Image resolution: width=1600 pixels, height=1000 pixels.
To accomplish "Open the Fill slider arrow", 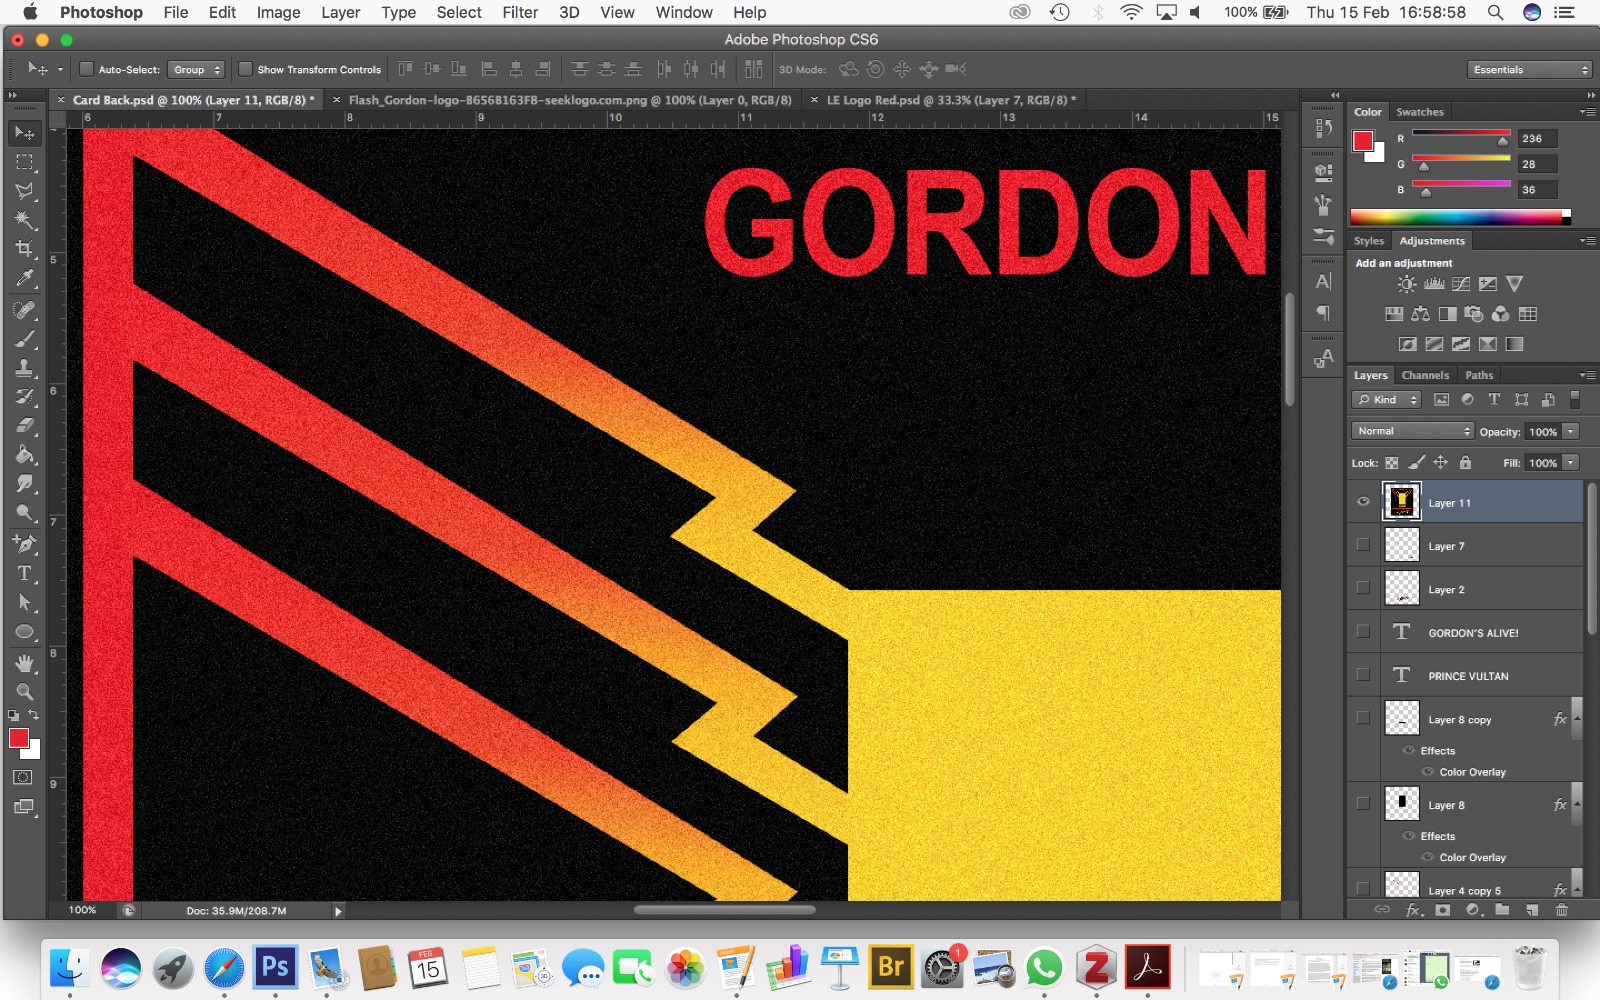I will pyautogui.click(x=1571, y=463).
